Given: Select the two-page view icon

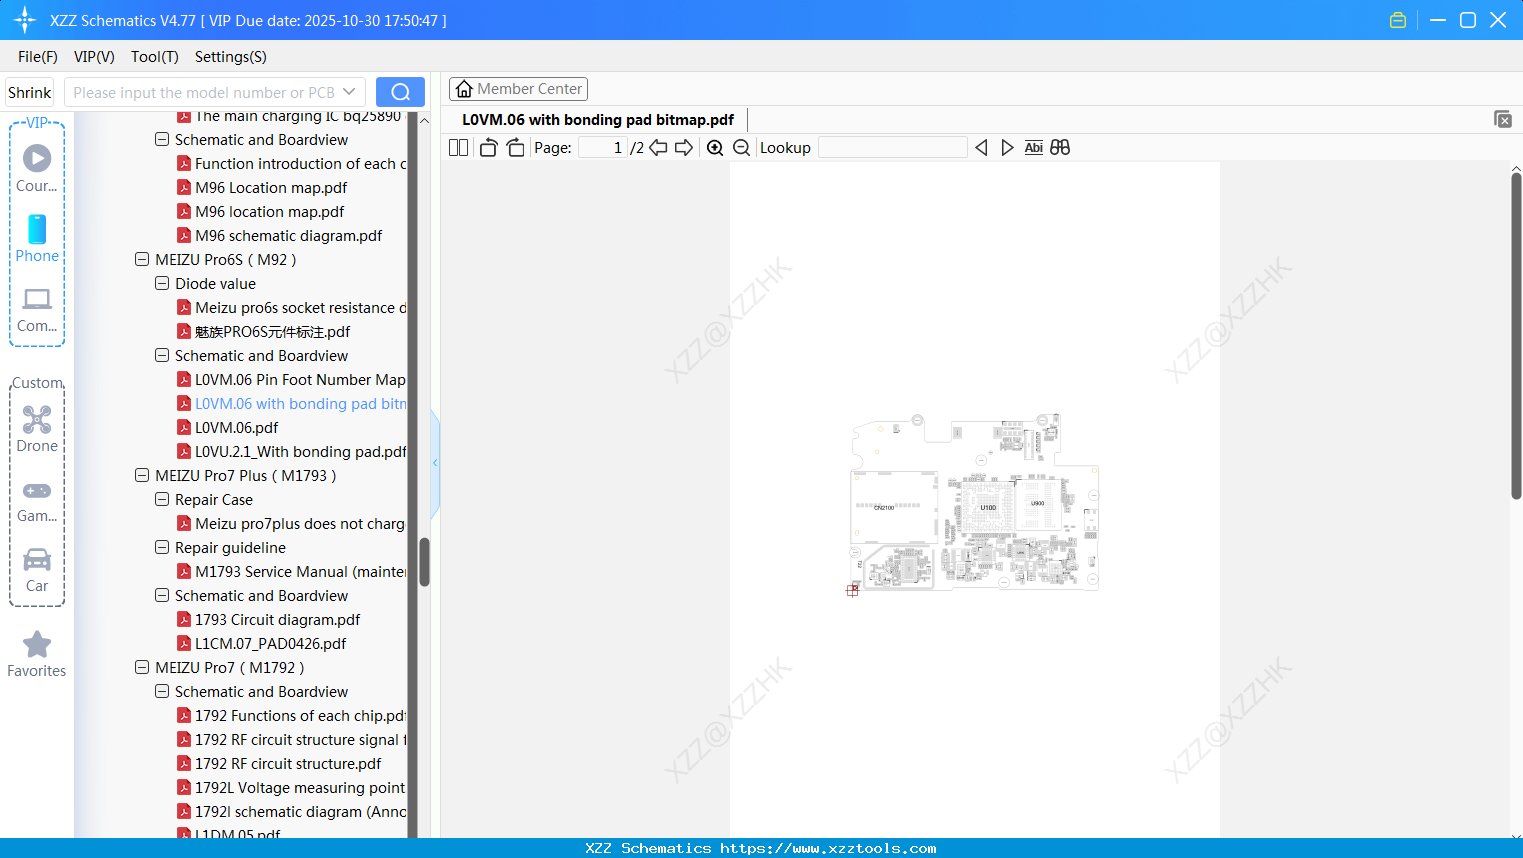Looking at the screenshot, I should 458,147.
